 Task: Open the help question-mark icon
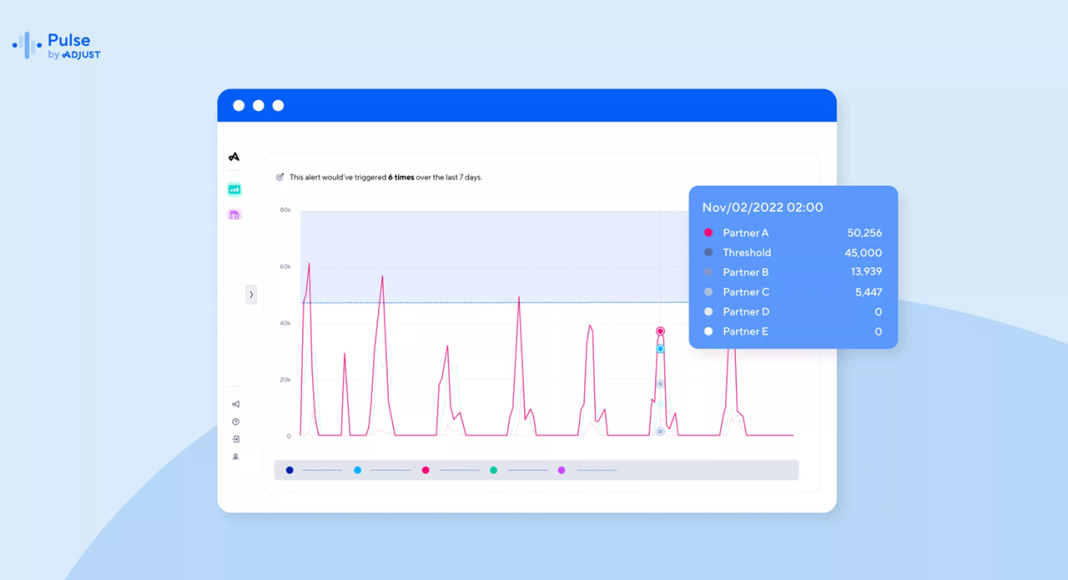coord(236,422)
